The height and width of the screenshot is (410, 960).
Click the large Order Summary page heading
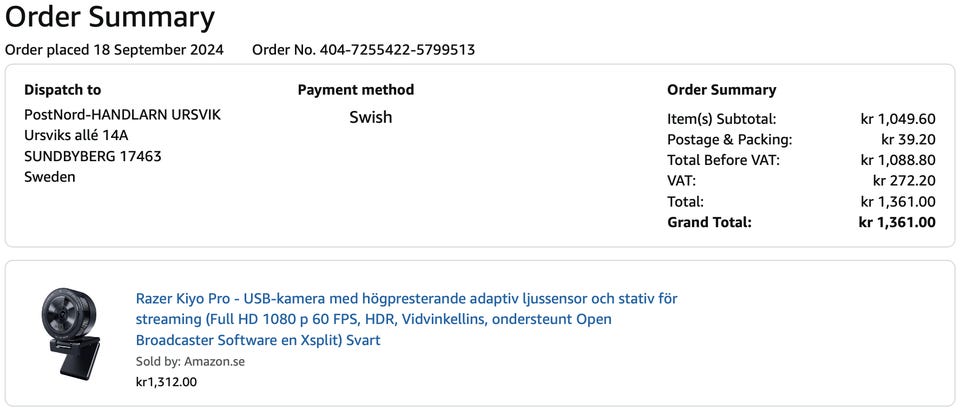110,17
